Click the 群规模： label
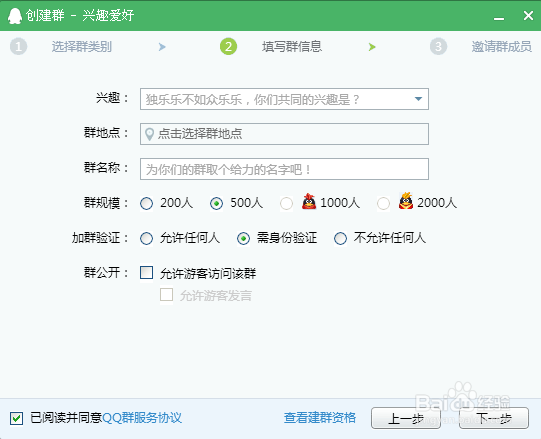 [x=107, y=203]
